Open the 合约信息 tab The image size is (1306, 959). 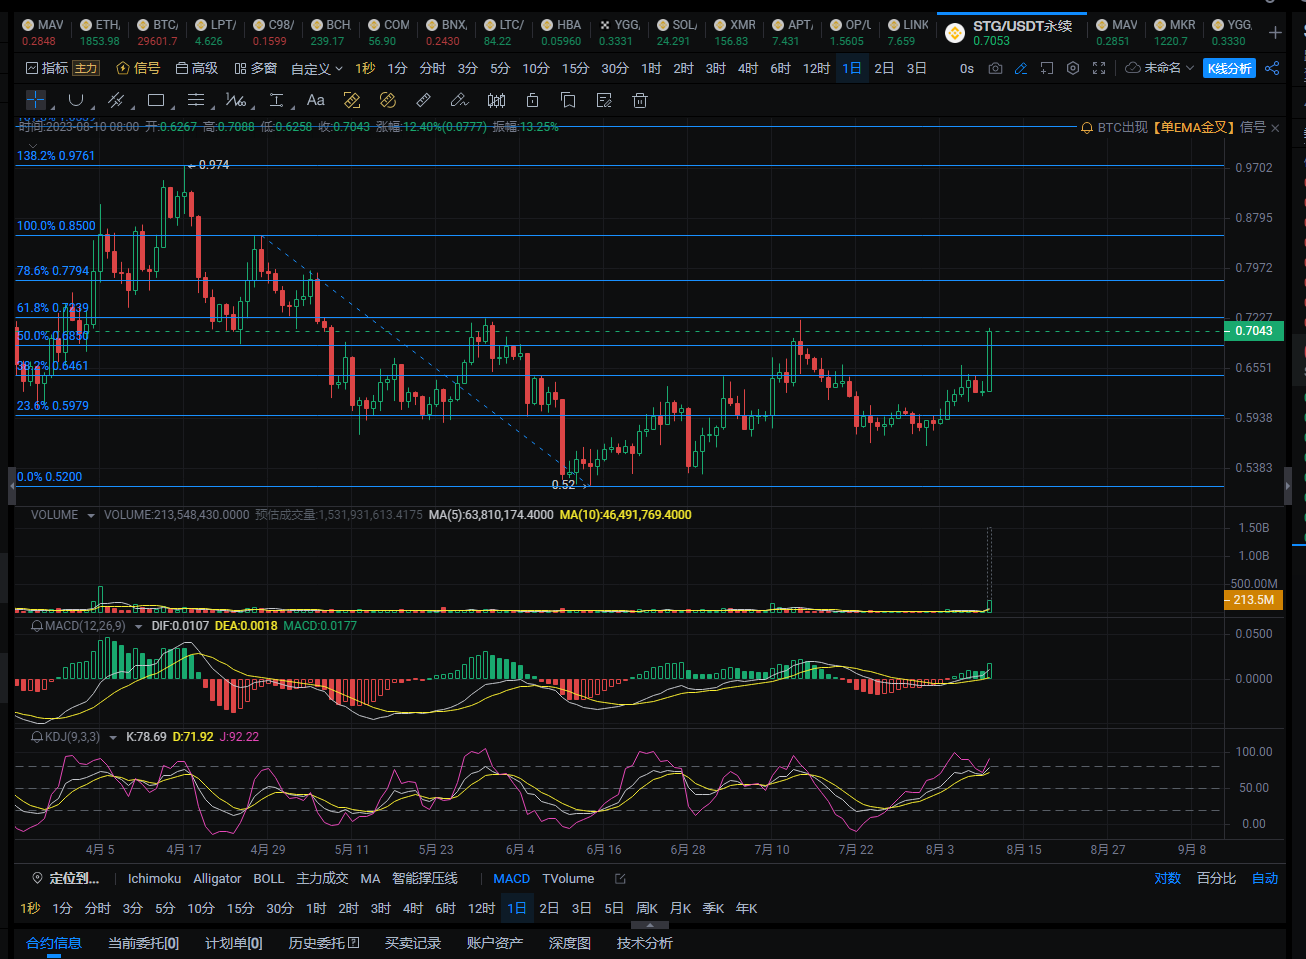(x=53, y=943)
